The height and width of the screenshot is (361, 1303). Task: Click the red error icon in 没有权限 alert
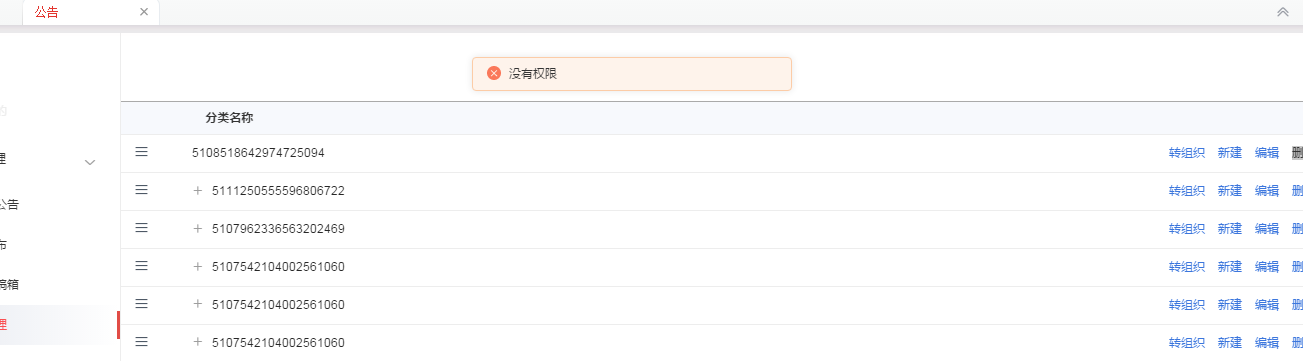click(494, 73)
